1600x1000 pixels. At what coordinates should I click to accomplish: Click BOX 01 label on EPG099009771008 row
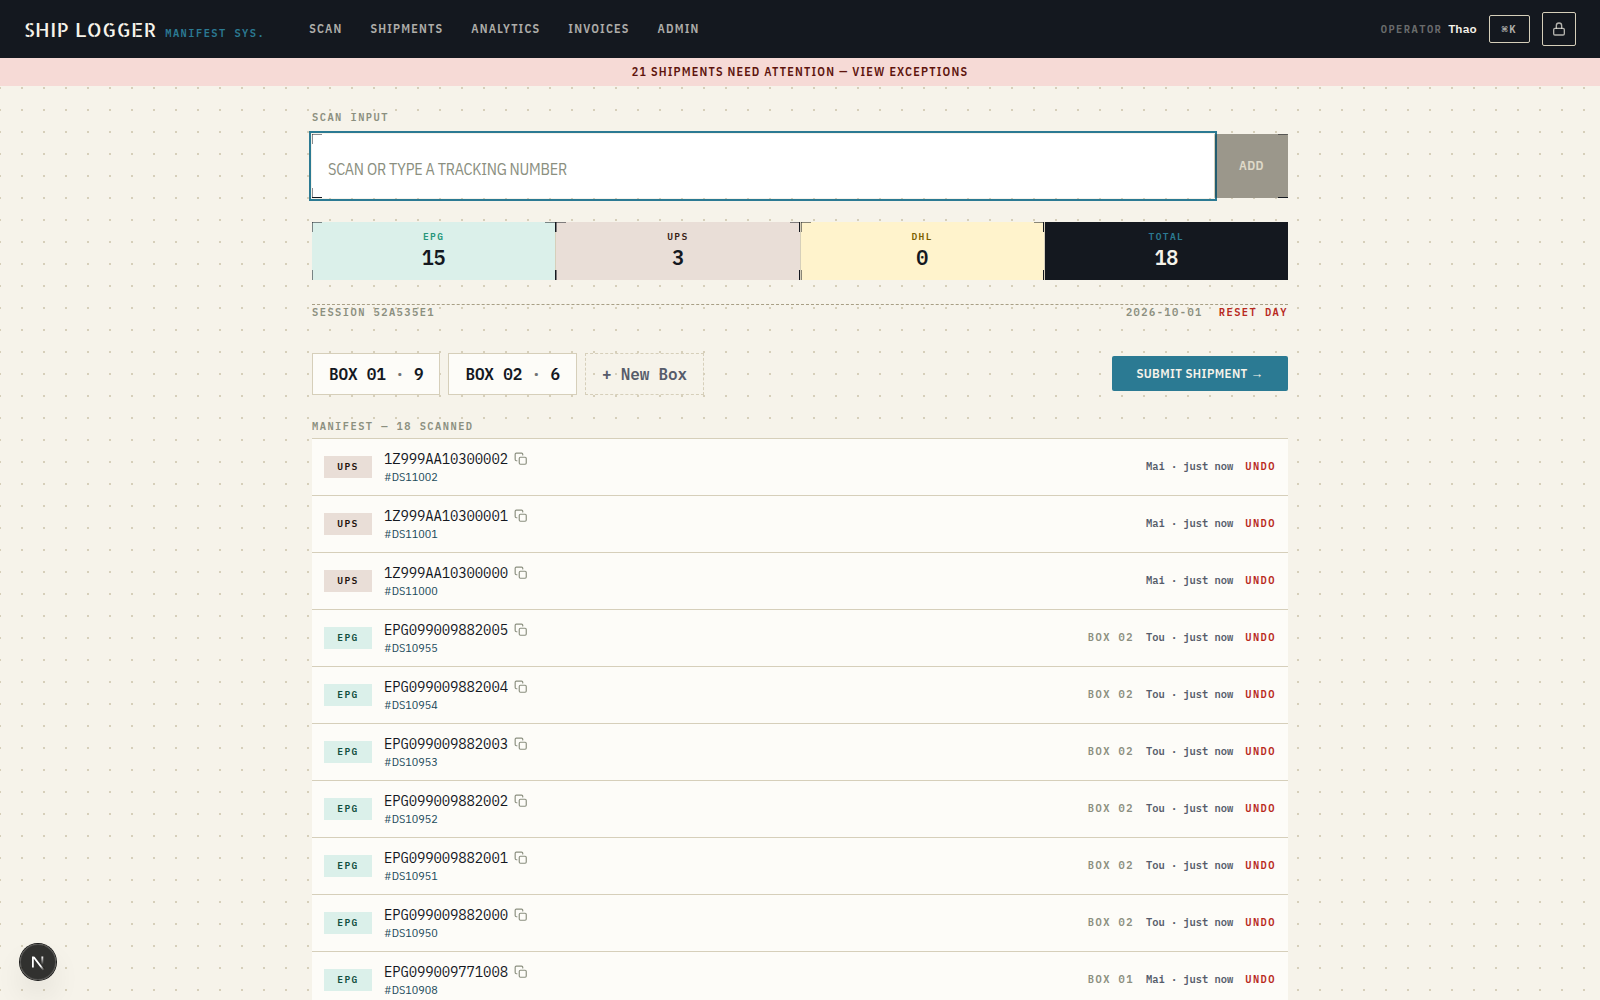tap(1110, 979)
